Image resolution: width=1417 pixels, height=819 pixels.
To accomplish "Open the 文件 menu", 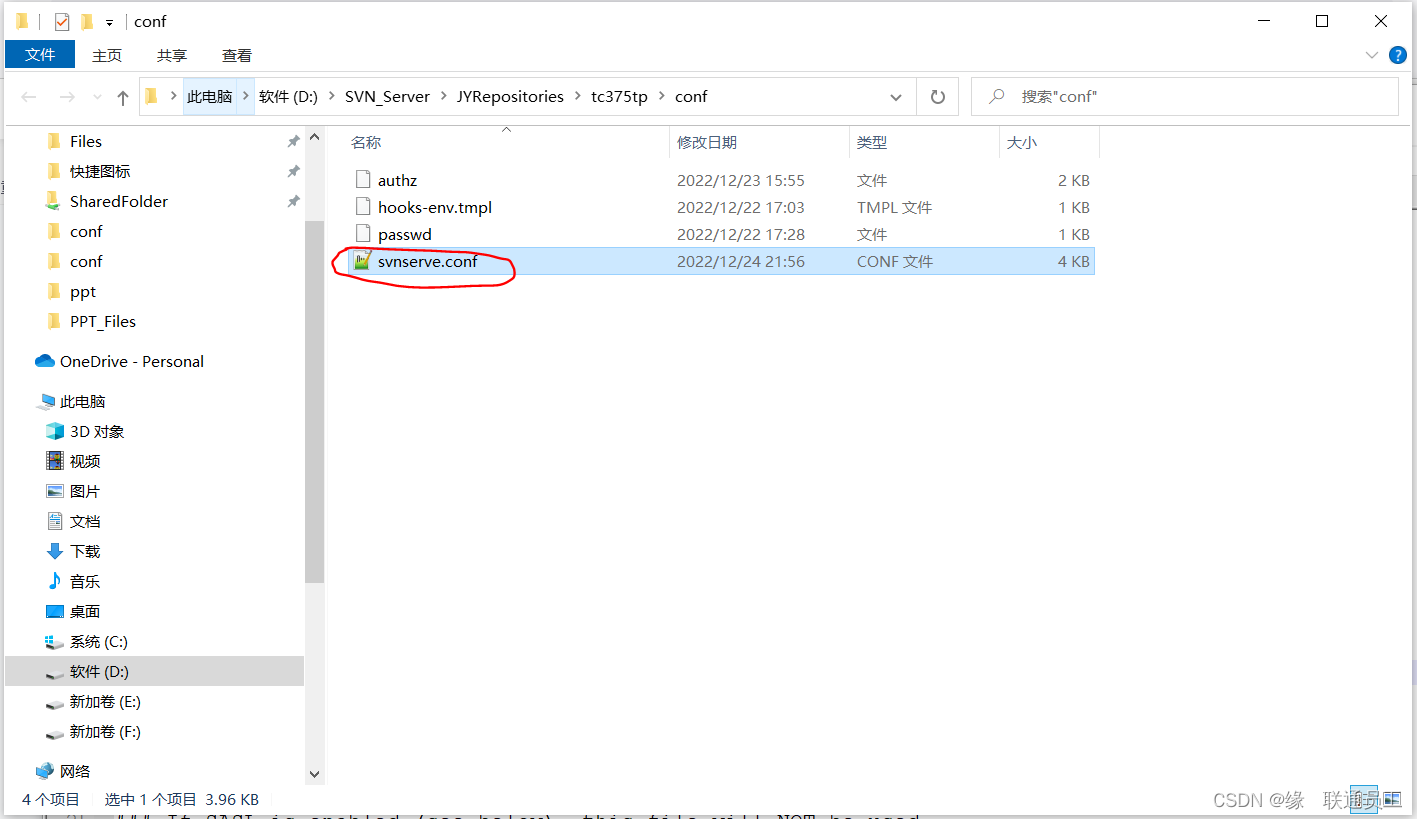I will pos(39,55).
